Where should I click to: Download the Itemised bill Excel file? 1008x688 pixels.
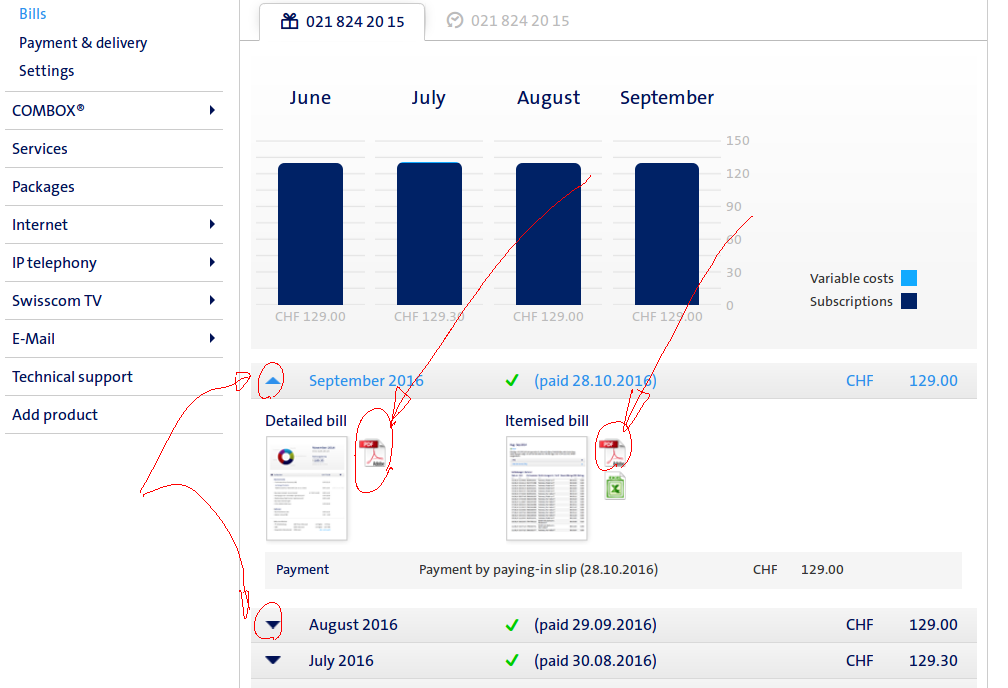614,487
